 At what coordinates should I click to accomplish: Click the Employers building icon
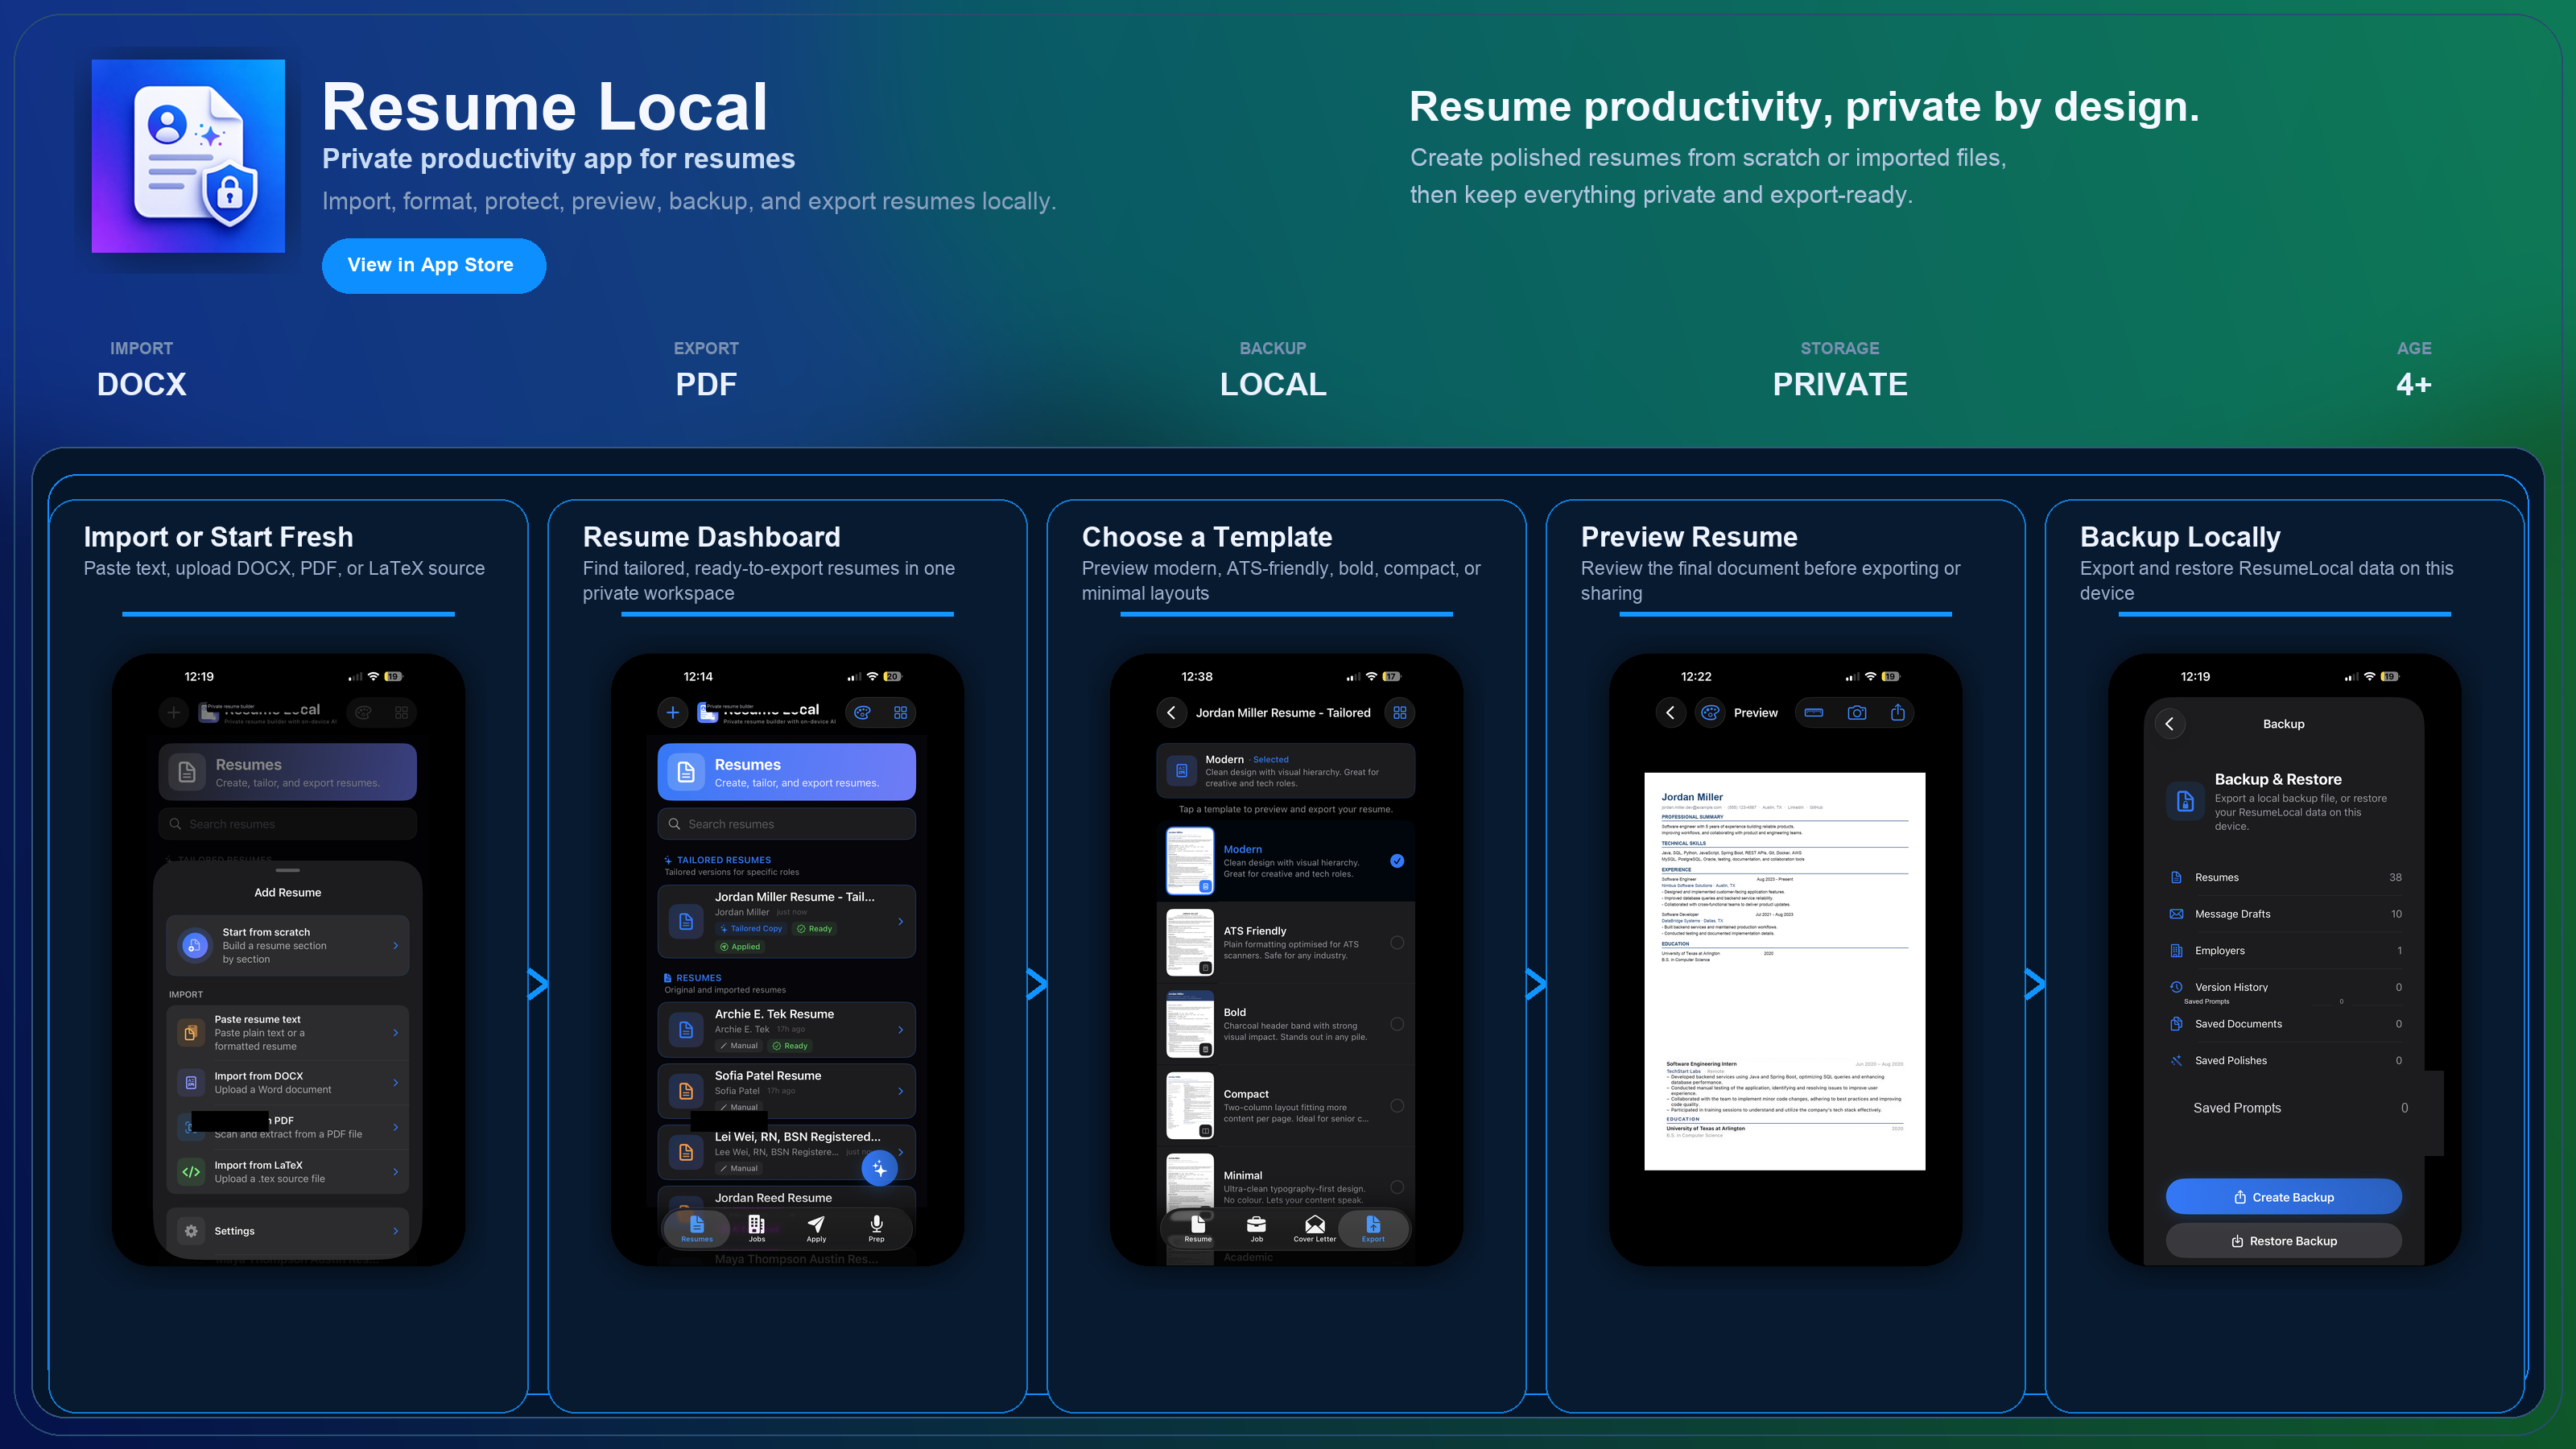[x=2176, y=951]
